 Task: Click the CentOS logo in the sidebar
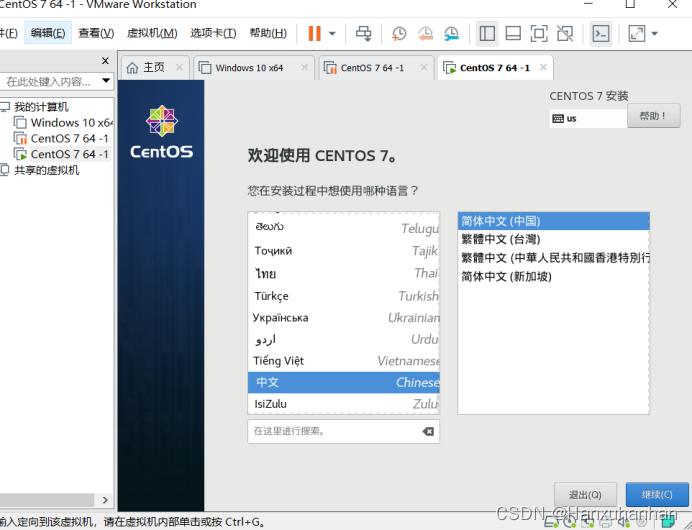point(162,132)
